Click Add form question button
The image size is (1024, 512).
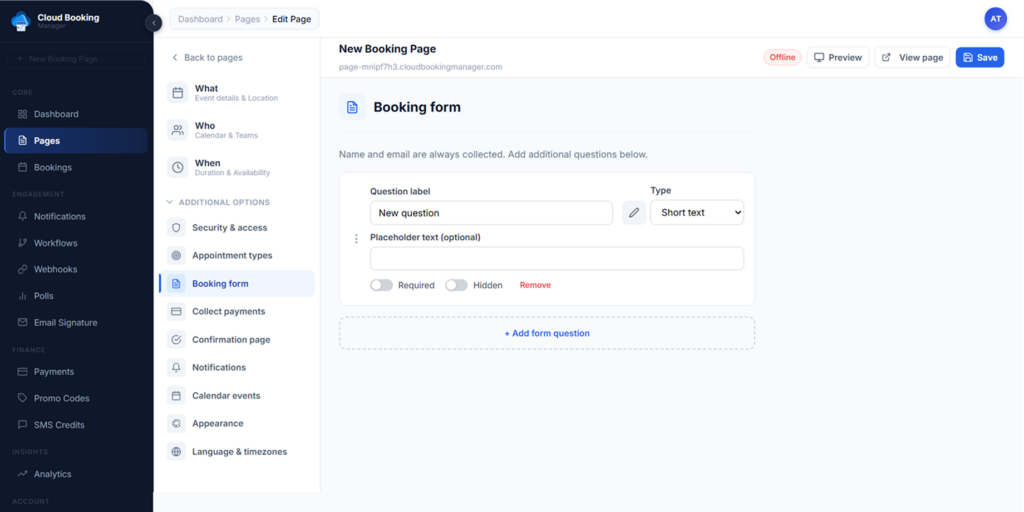pos(546,333)
